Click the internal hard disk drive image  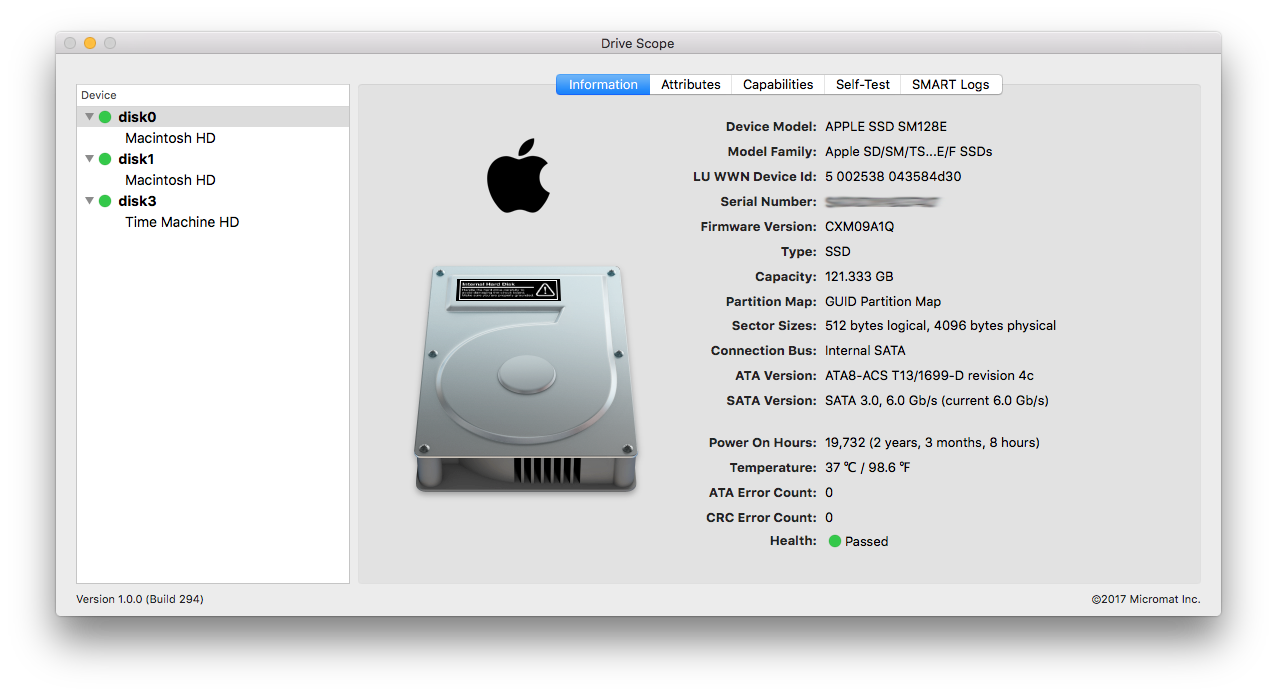coord(526,379)
